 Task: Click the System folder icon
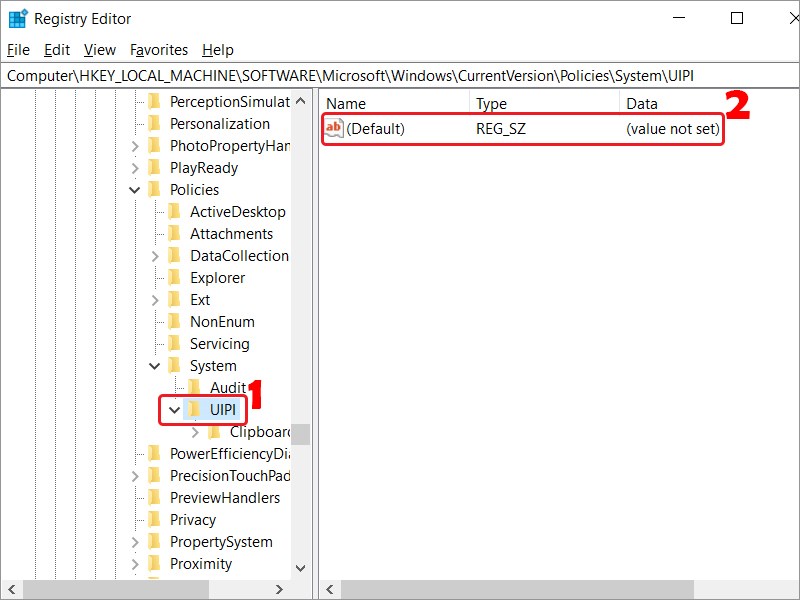point(174,365)
